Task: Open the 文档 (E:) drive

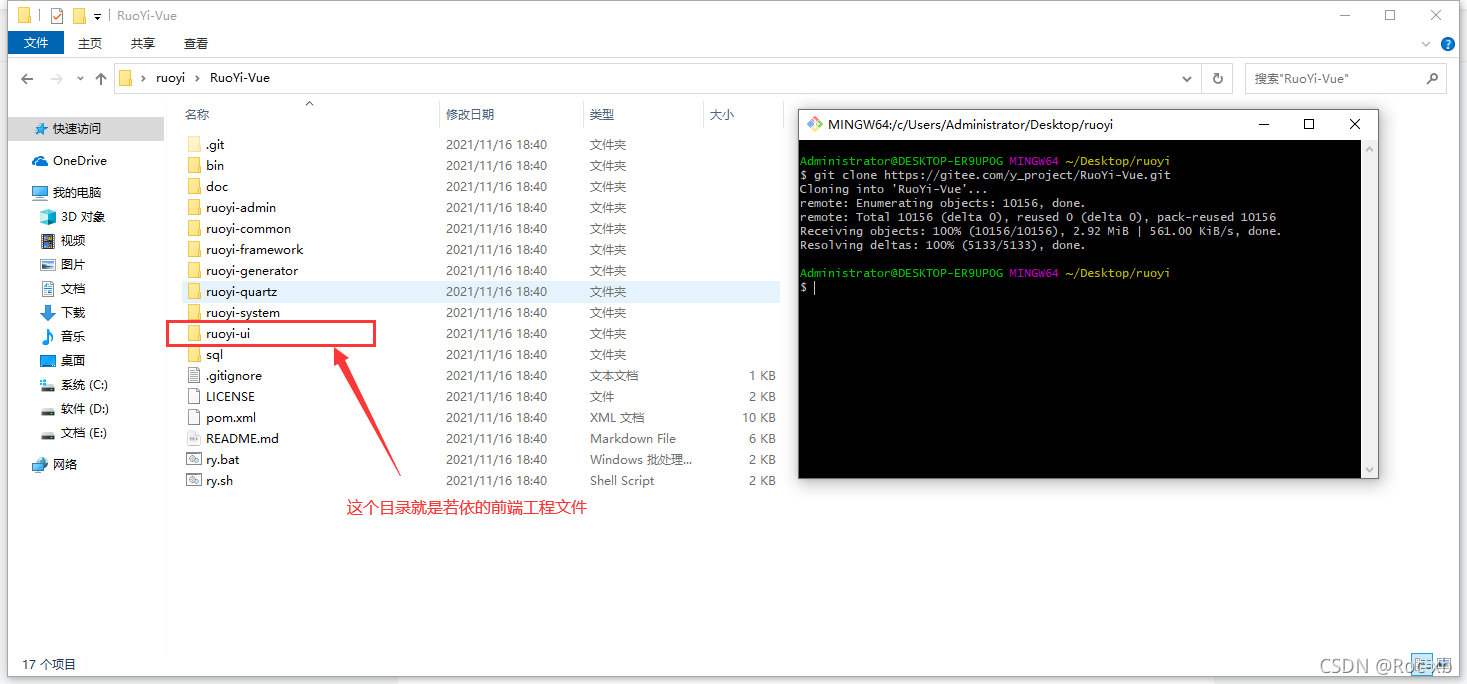Action: [84, 433]
